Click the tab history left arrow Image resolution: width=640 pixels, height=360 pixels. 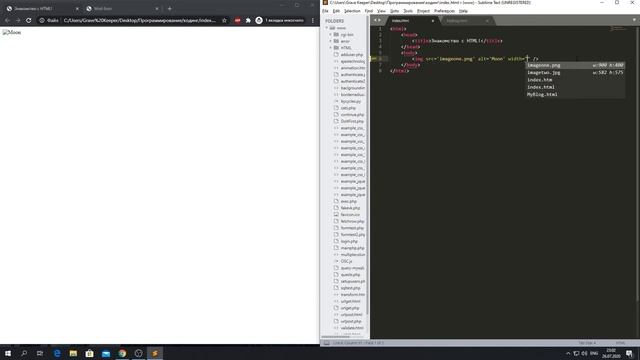pyautogui.click(x=375, y=20)
